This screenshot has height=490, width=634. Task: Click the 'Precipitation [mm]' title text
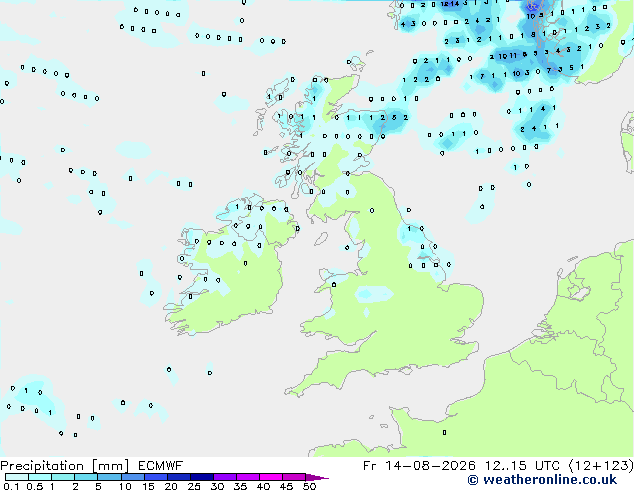64,466
